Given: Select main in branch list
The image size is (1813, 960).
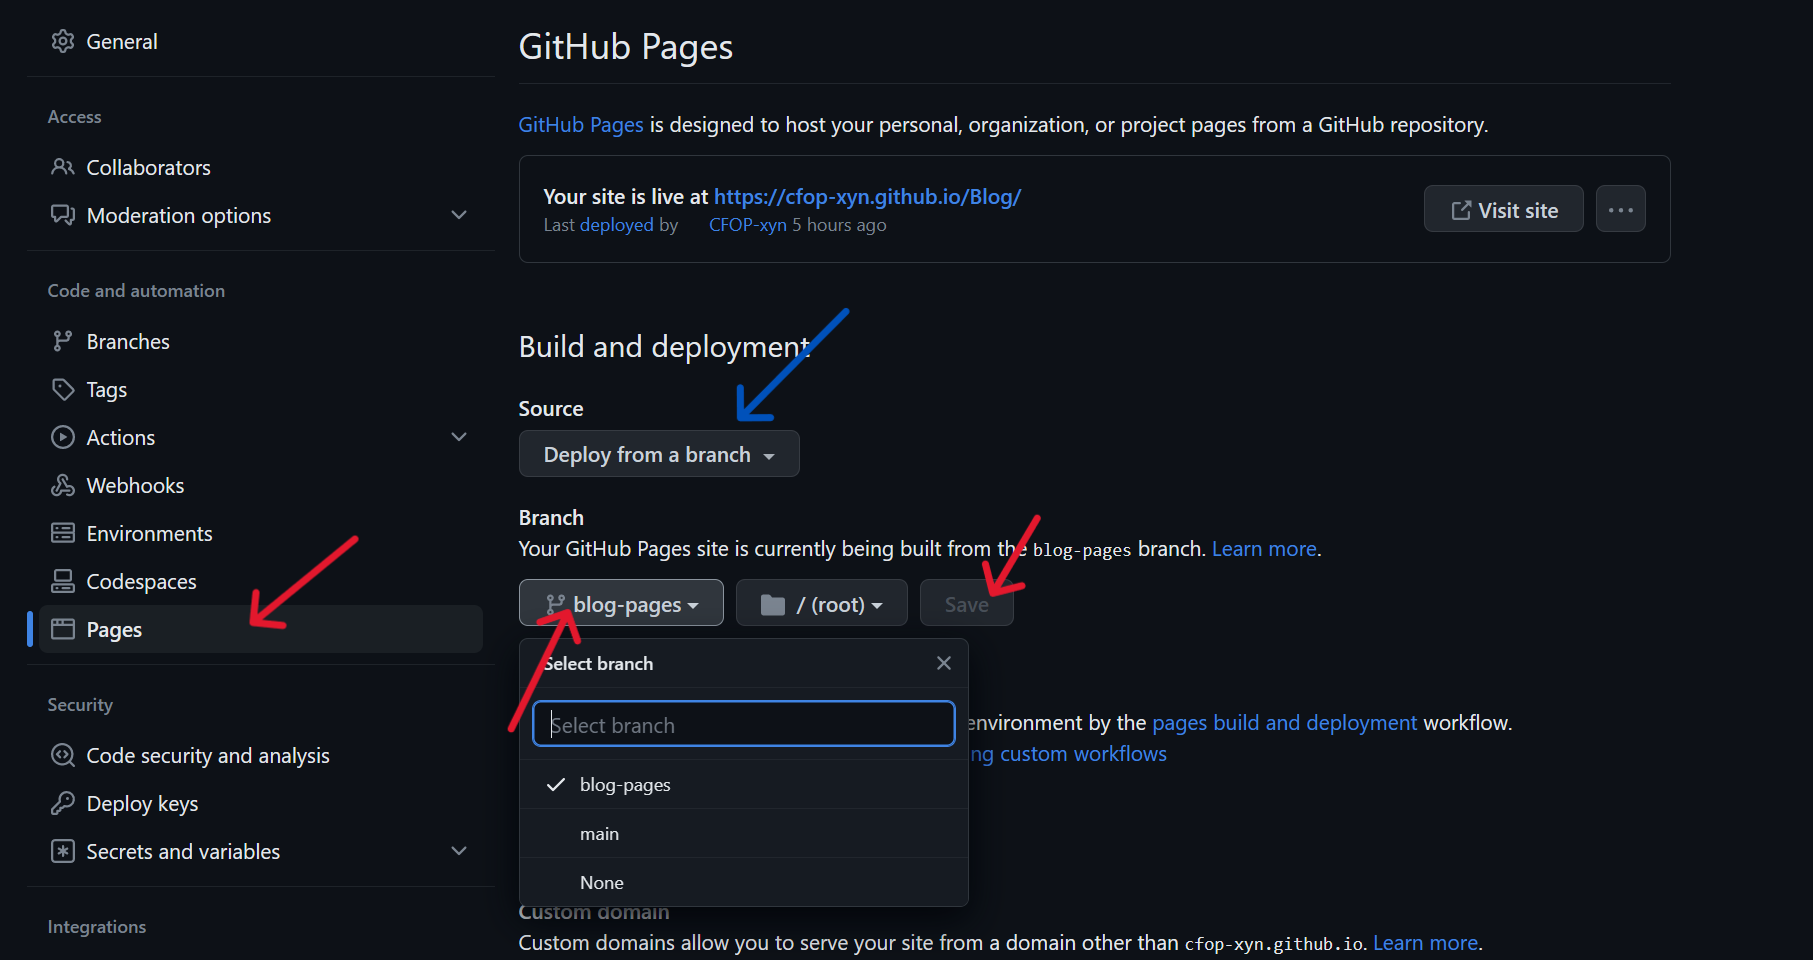Looking at the screenshot, I should click(744, 834).
